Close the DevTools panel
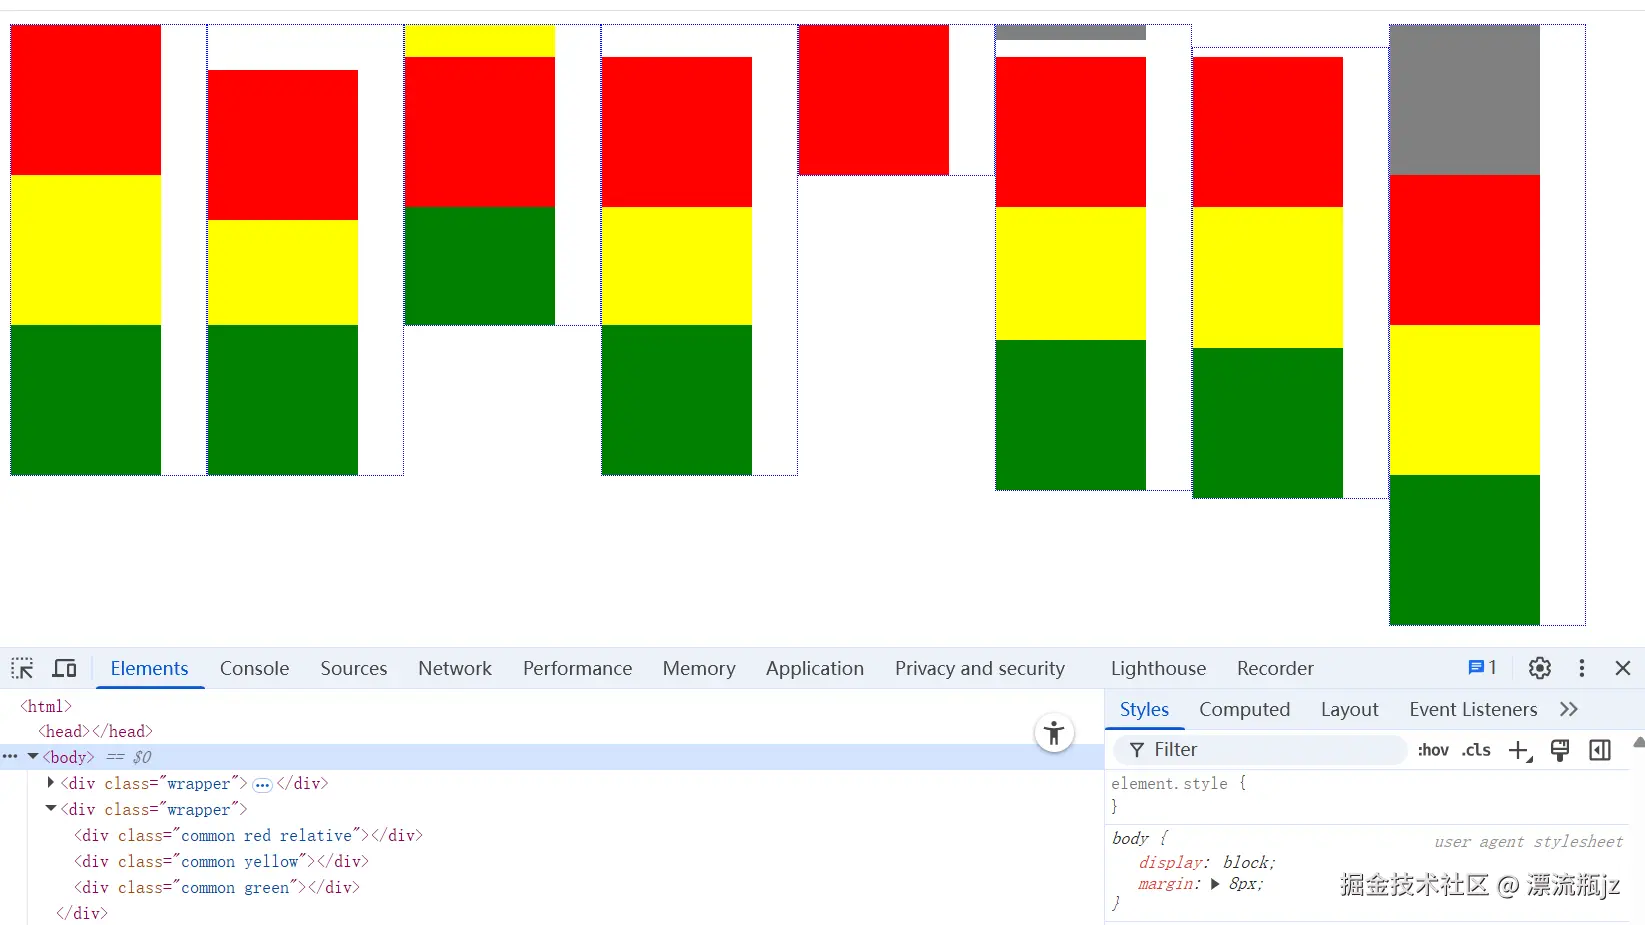The width and height of the screenshot is (1645, 925). [x=1623, y=668]
